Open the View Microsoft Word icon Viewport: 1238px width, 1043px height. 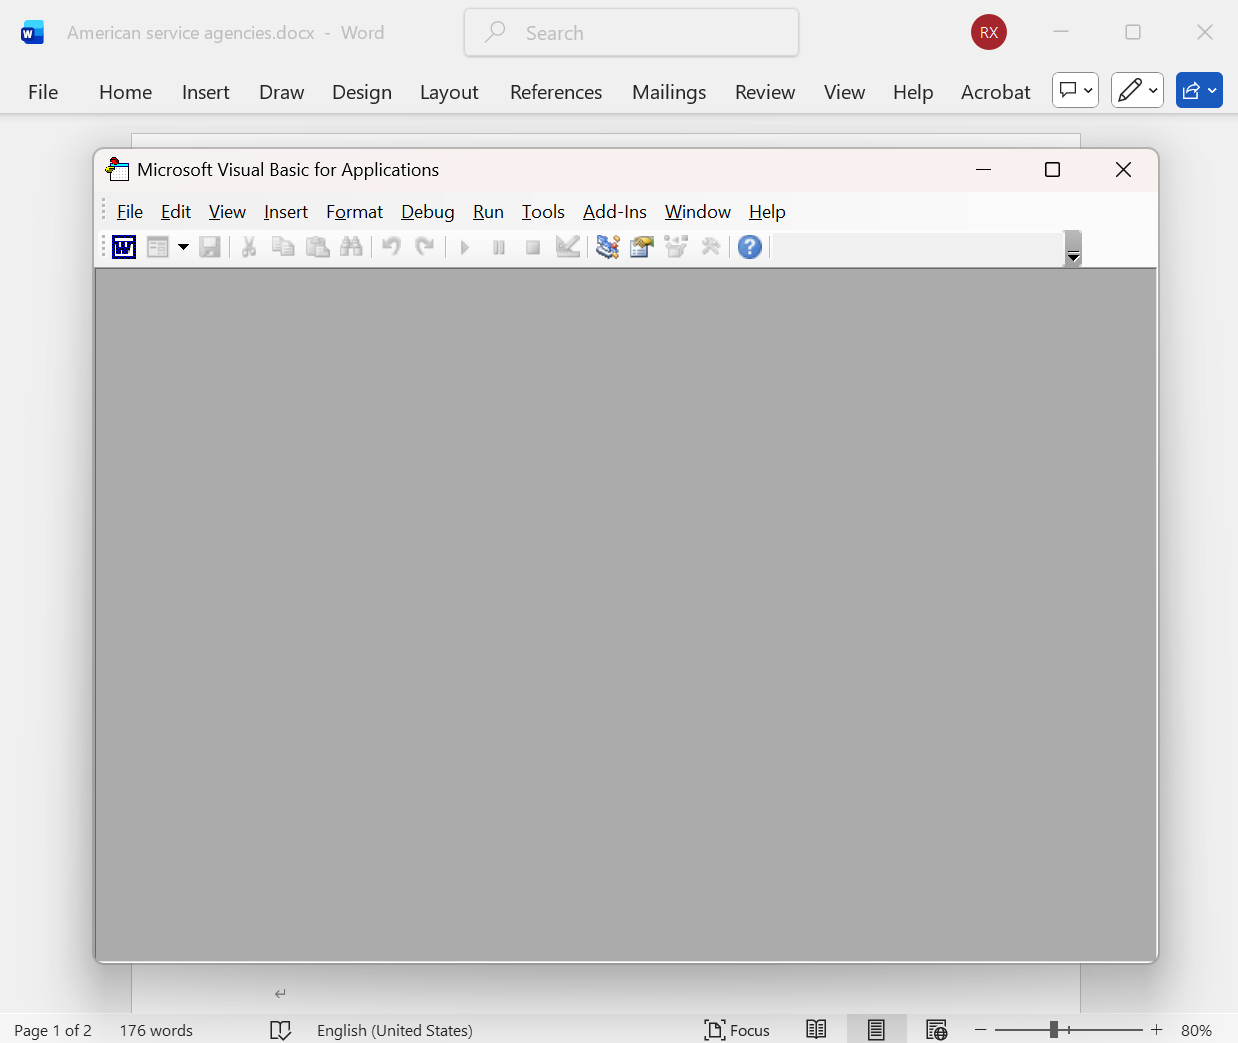[123, 247]
